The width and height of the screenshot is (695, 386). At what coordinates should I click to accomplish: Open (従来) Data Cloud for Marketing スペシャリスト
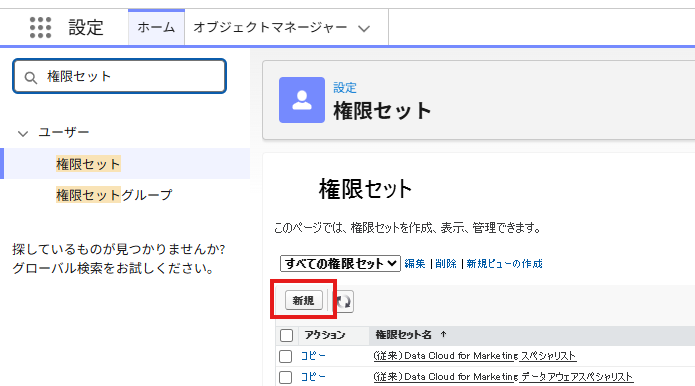click(475, 356)
